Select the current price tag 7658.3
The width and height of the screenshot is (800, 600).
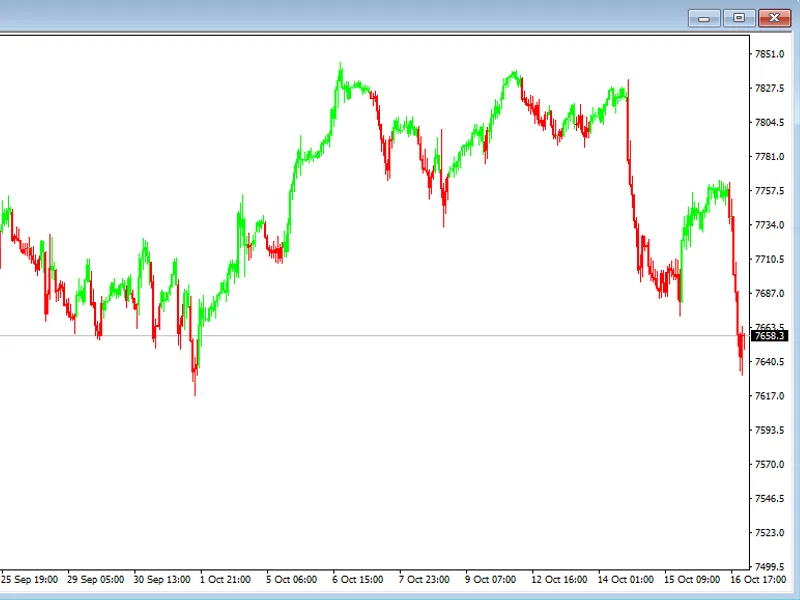tap(769, 336)
